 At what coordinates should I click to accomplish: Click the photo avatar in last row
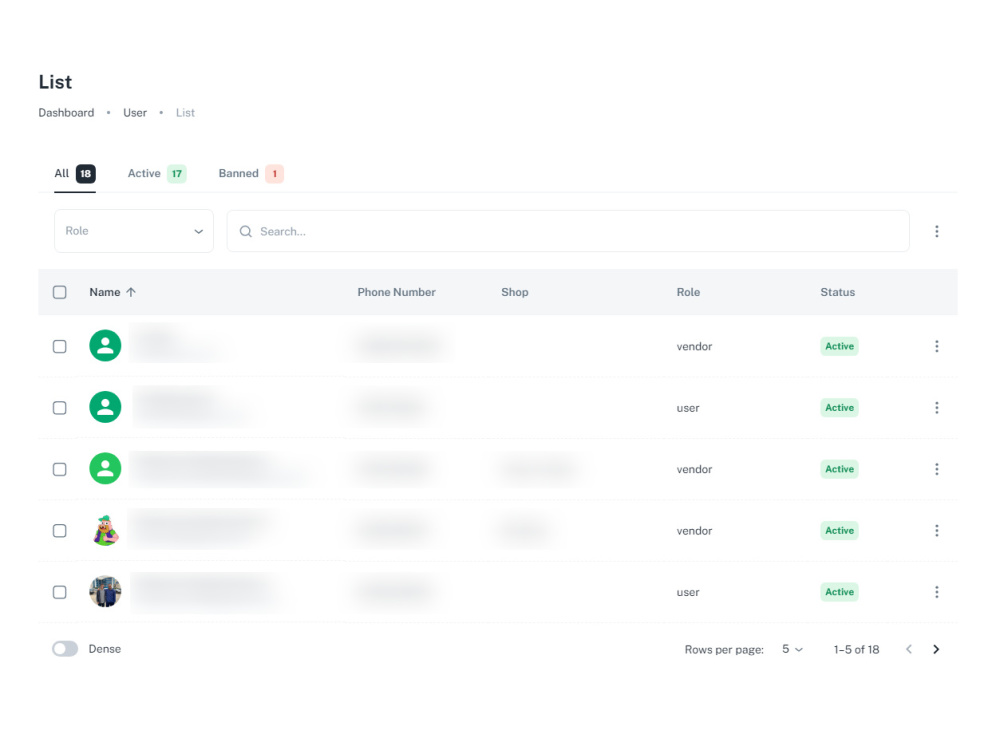[x=105, y=591]
